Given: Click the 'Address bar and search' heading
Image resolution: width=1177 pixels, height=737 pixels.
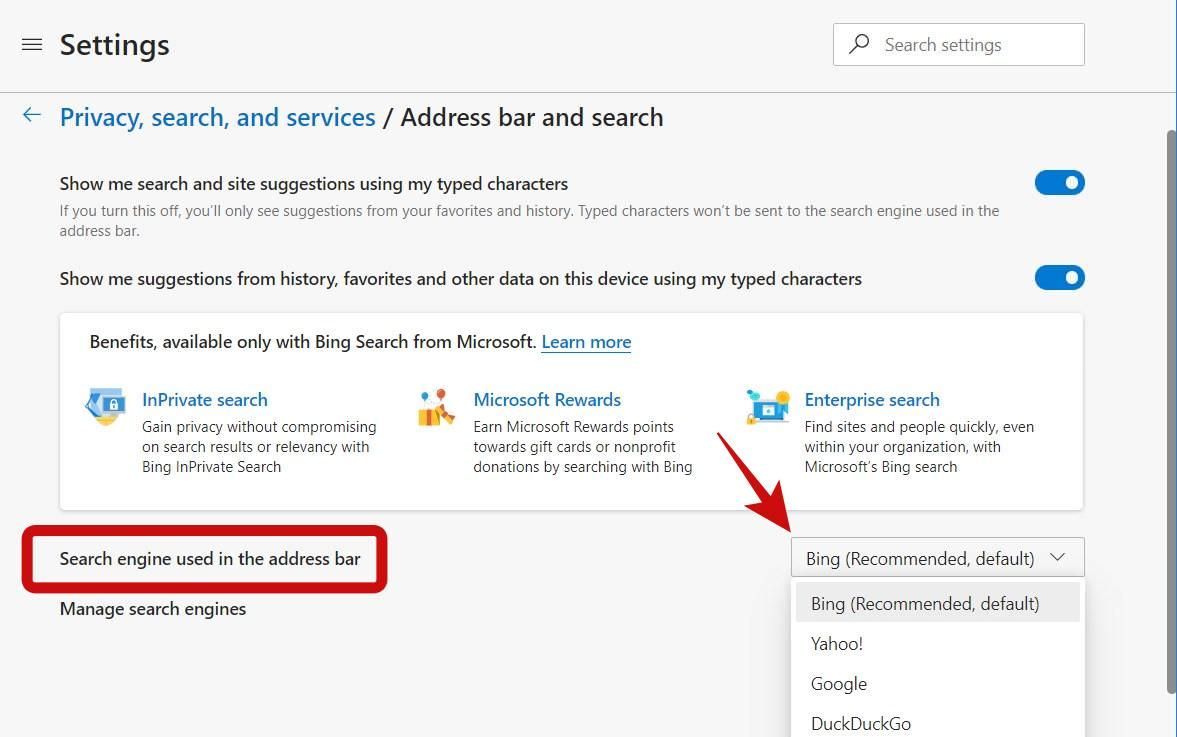Looking at the screenshot, I should click(532, 118).
